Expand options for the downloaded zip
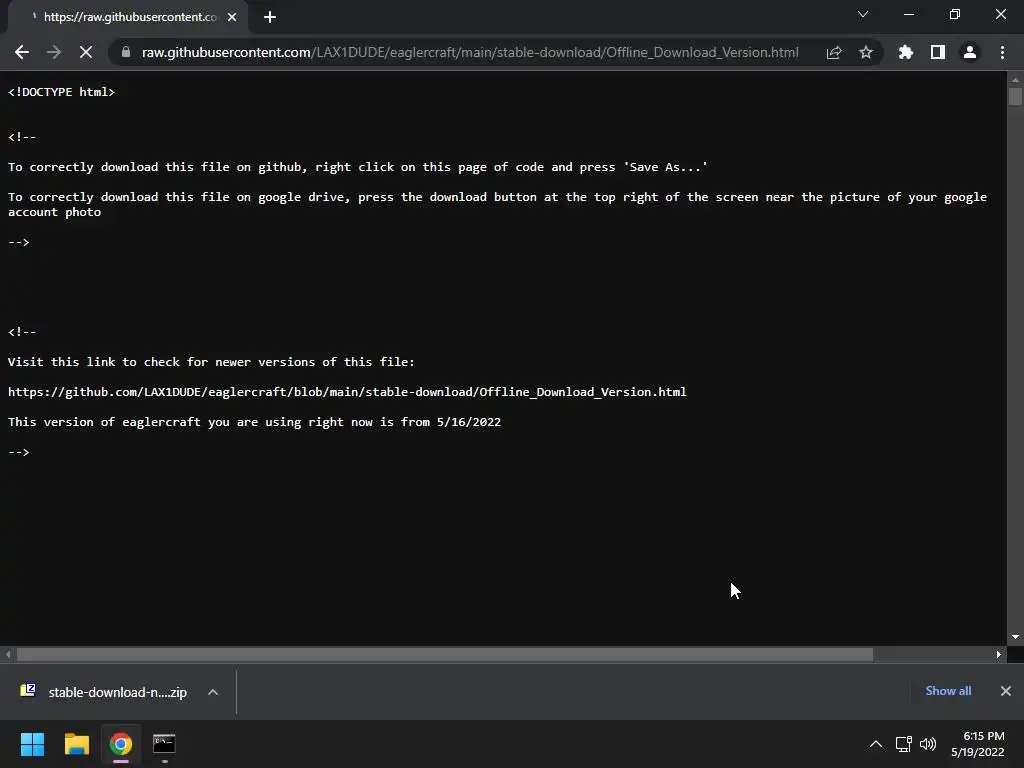Viewport: 1024px width, 768px height. tap(213, 692)
